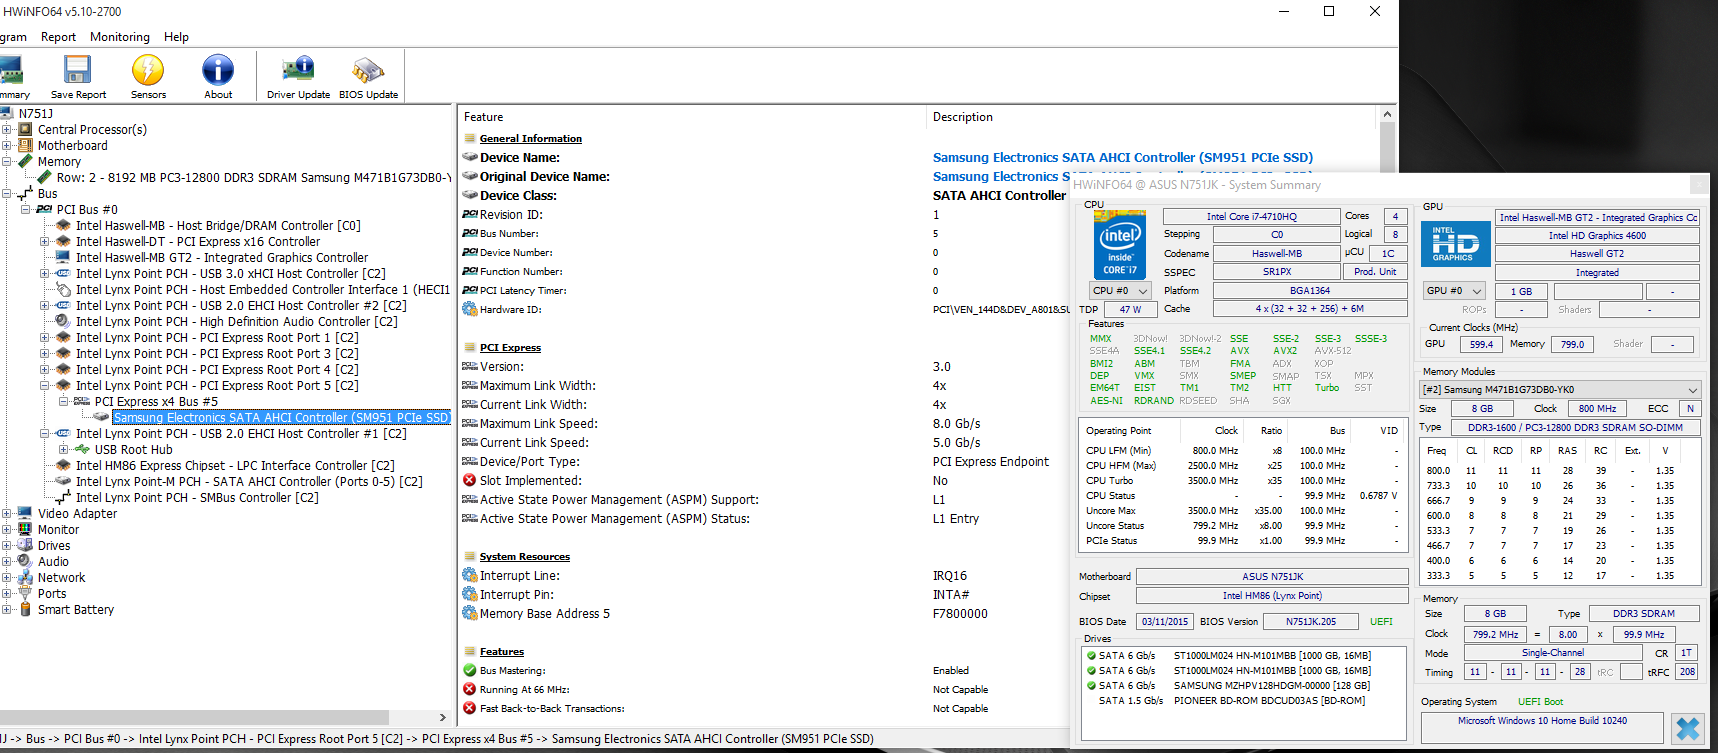Collapse the PCI Bus #0 node

26,210
